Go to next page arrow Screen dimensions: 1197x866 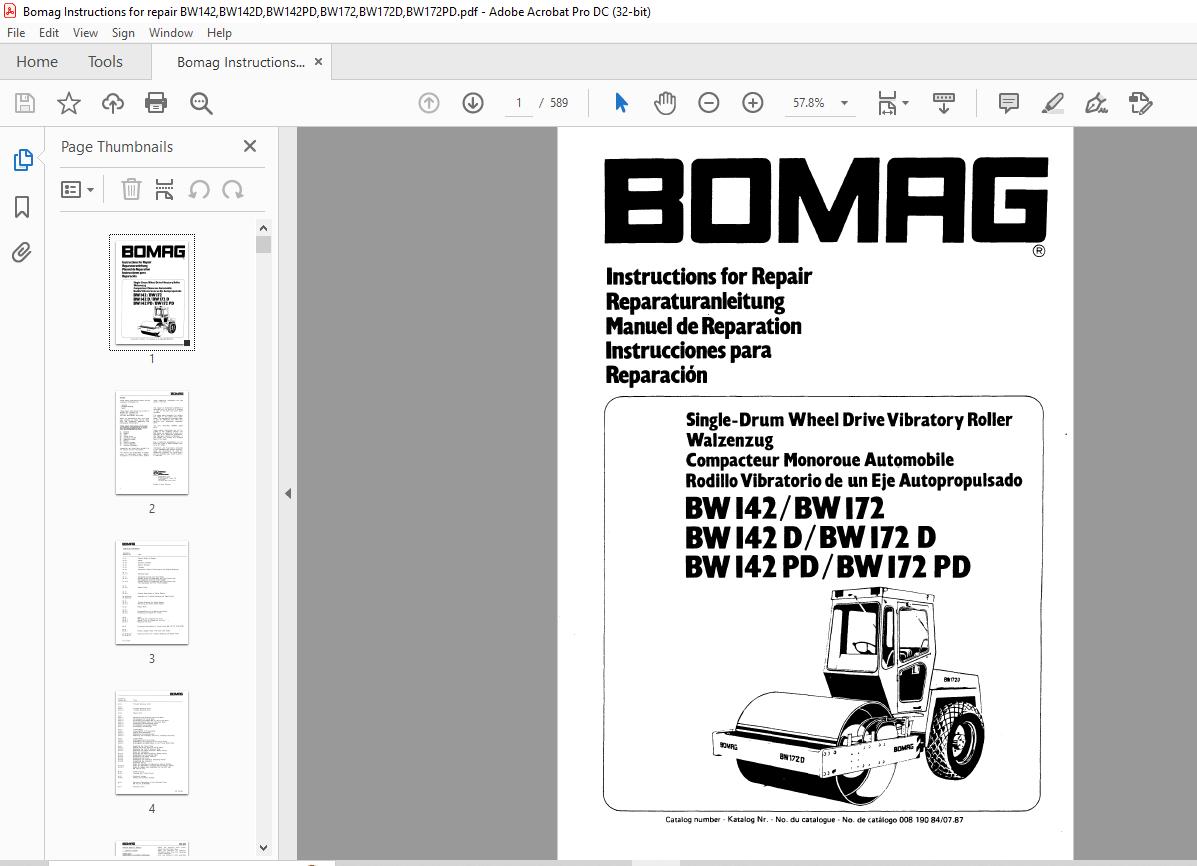[x=473, y=103]
